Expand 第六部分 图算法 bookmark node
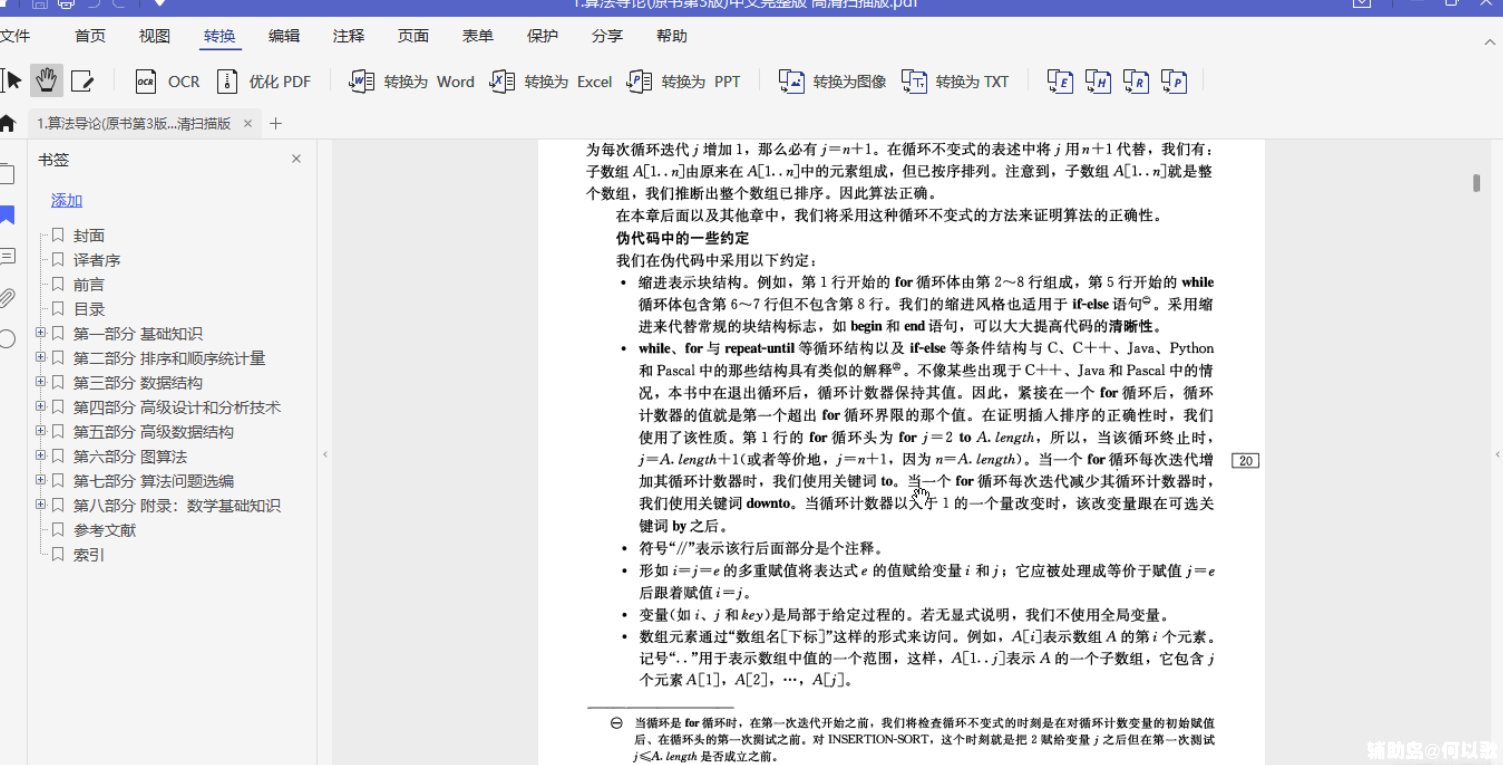Screen dimensions: 1503x765 (40, 455)
